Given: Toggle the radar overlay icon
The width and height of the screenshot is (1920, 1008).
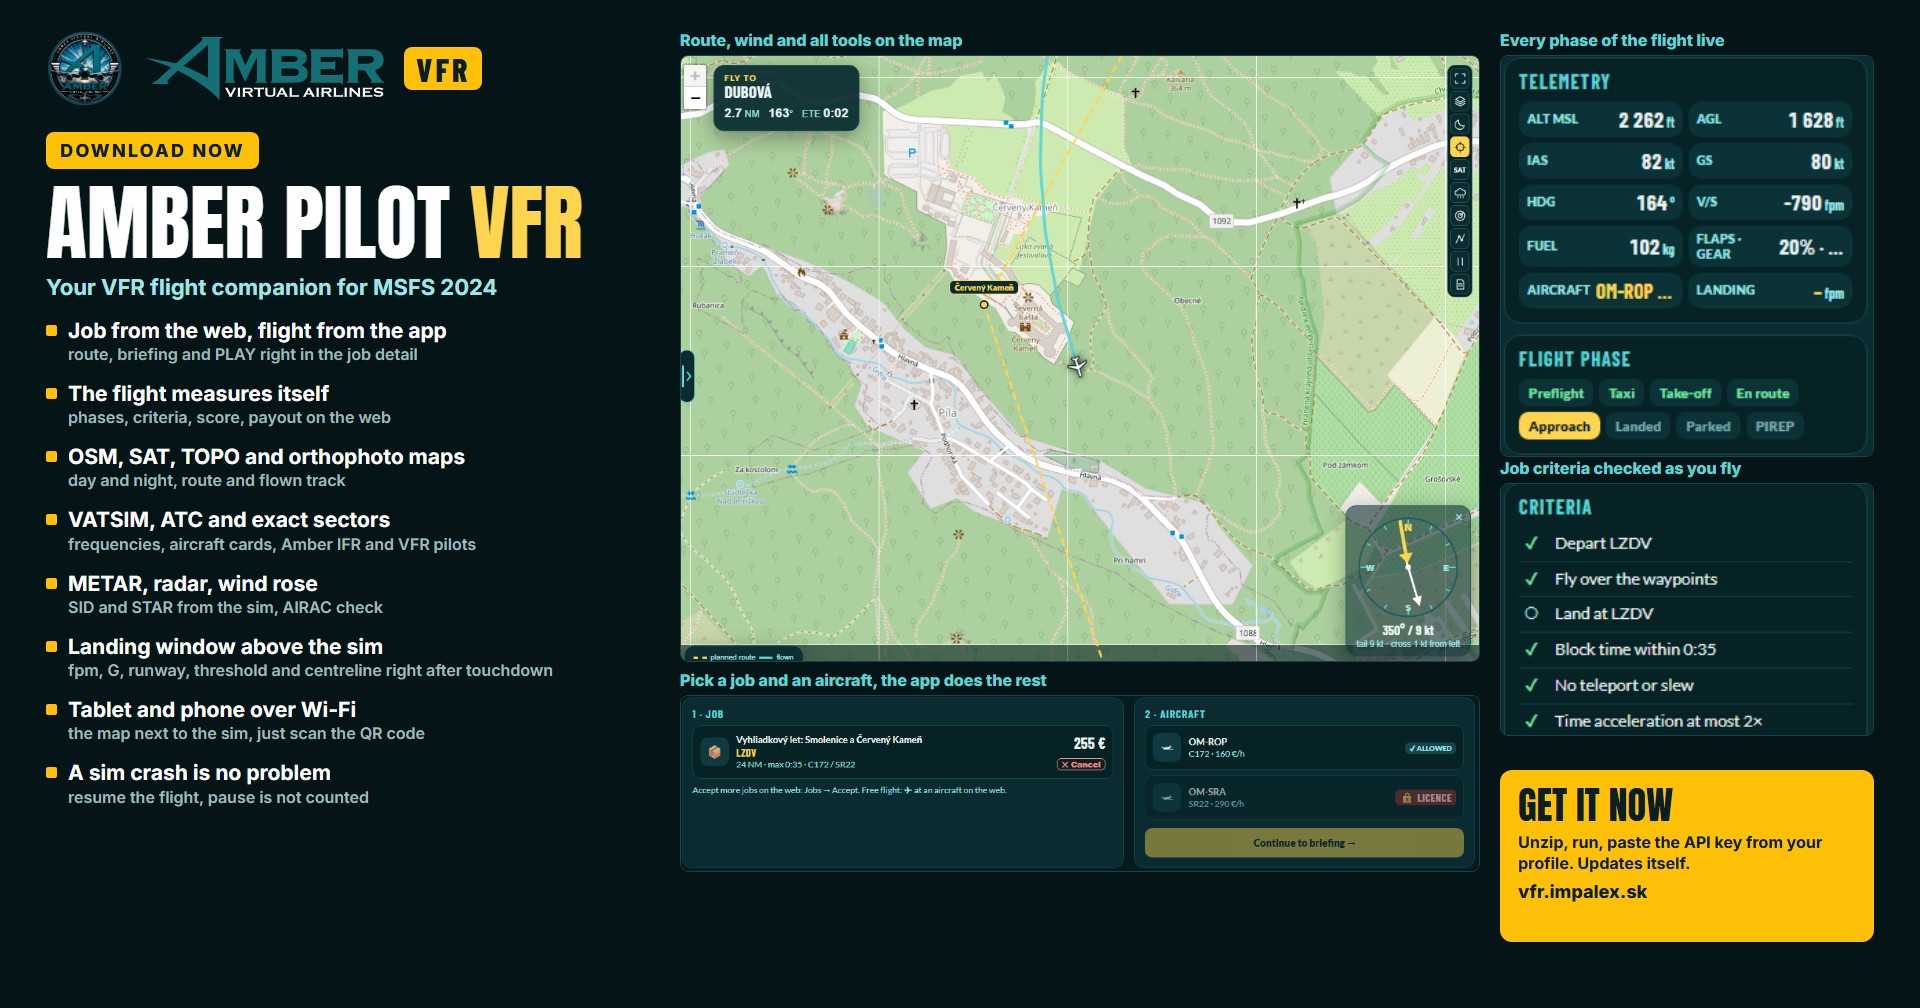Looking at the screenshot, I should (1460, 216).
